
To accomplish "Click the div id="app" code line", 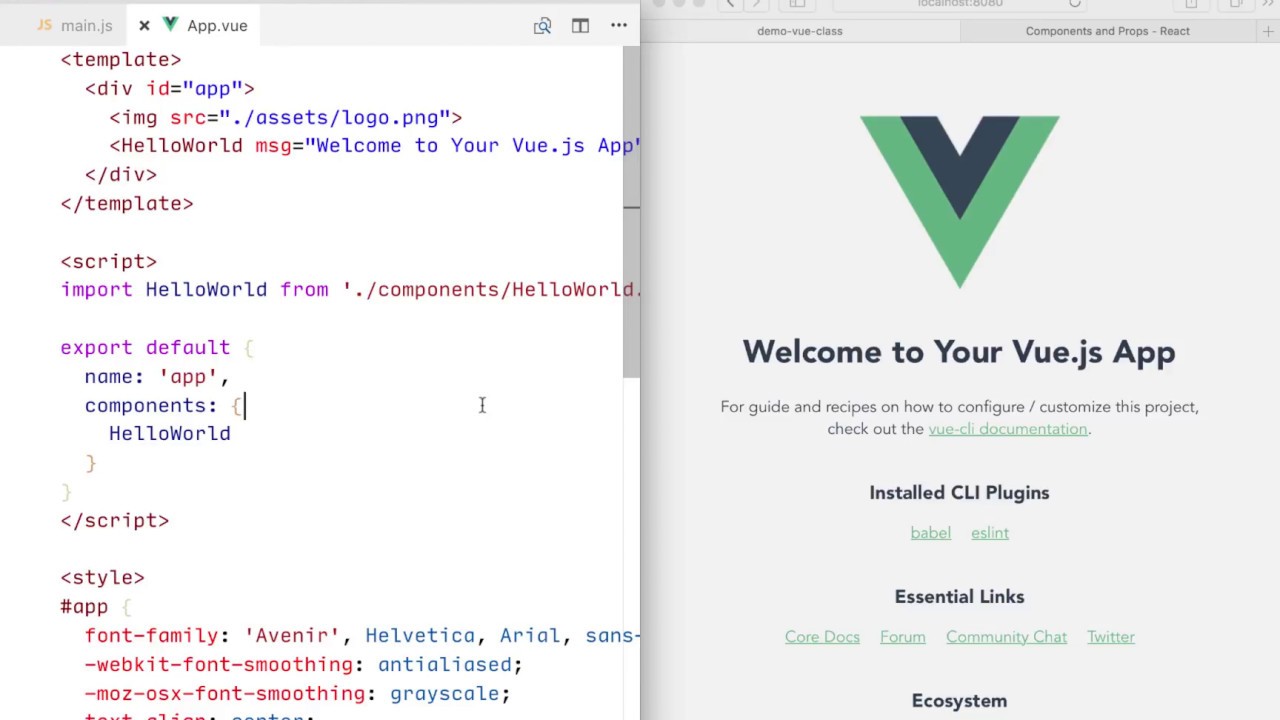I will click(169, 89).
